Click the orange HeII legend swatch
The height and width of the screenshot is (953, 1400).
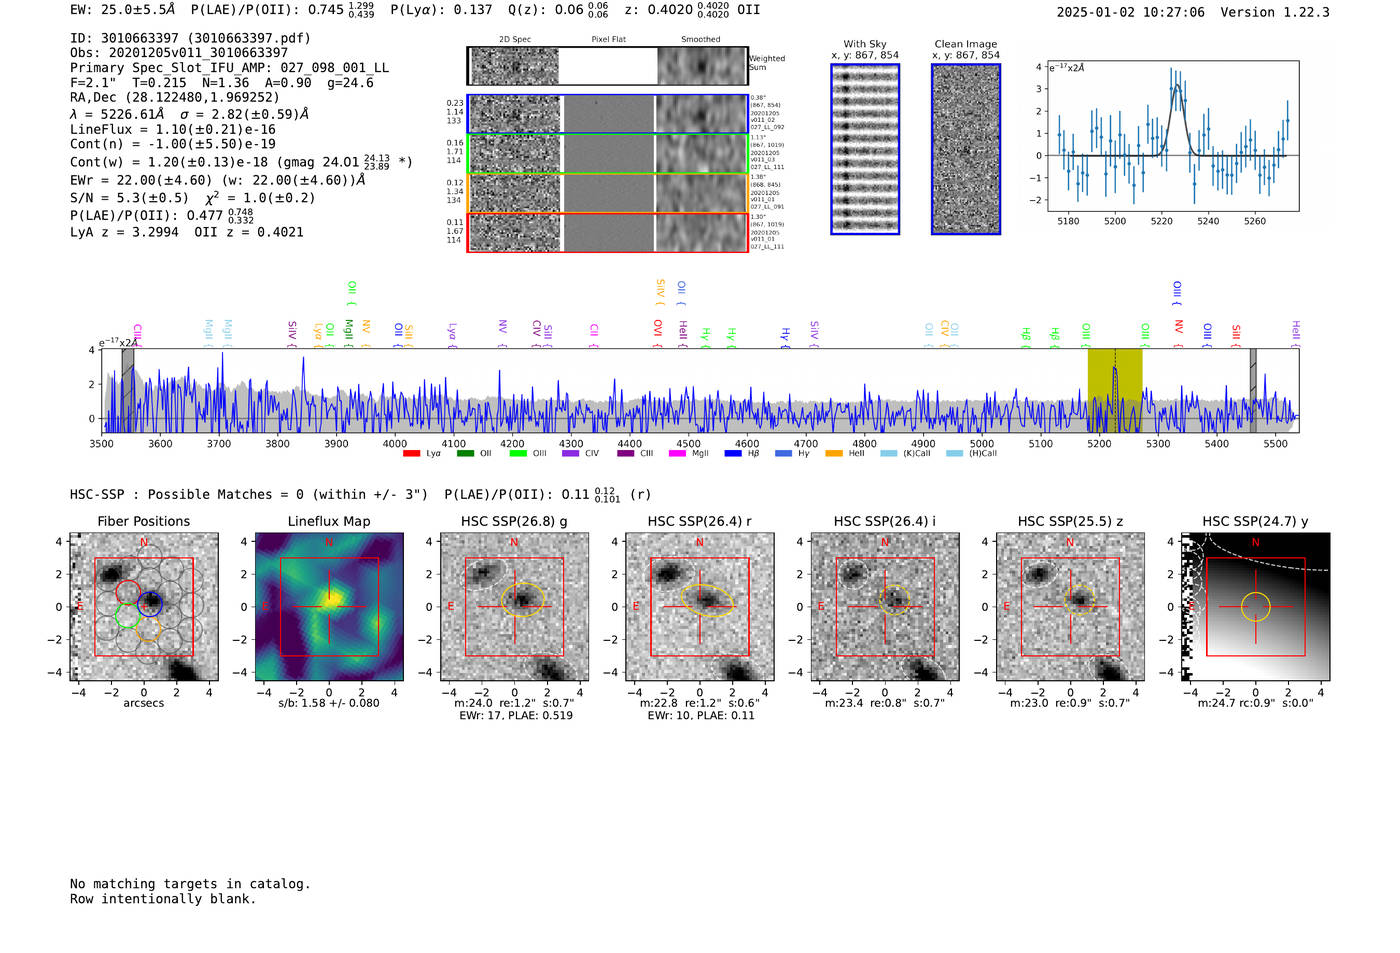(834, 454)
